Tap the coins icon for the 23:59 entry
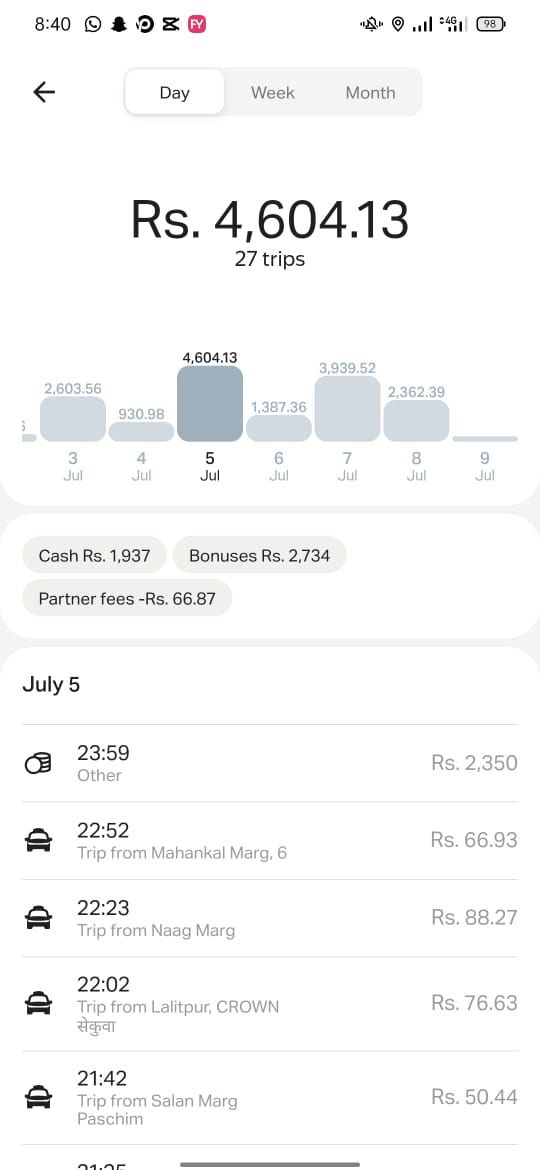 pyautogui.click(x=38, y=763)
